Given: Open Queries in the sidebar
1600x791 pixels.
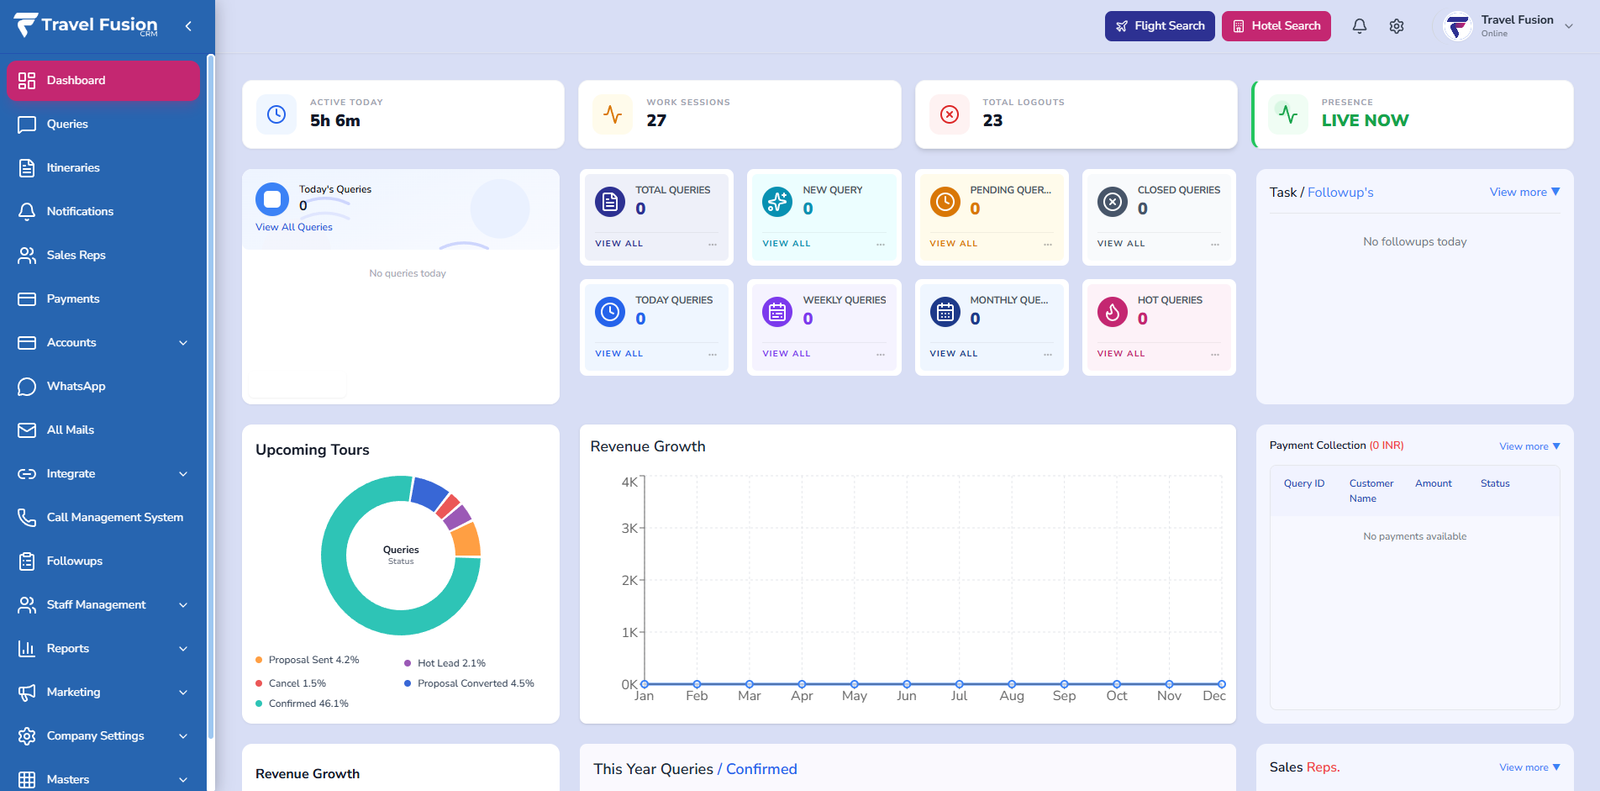Looking at the screenshot, I should (67, 124).
